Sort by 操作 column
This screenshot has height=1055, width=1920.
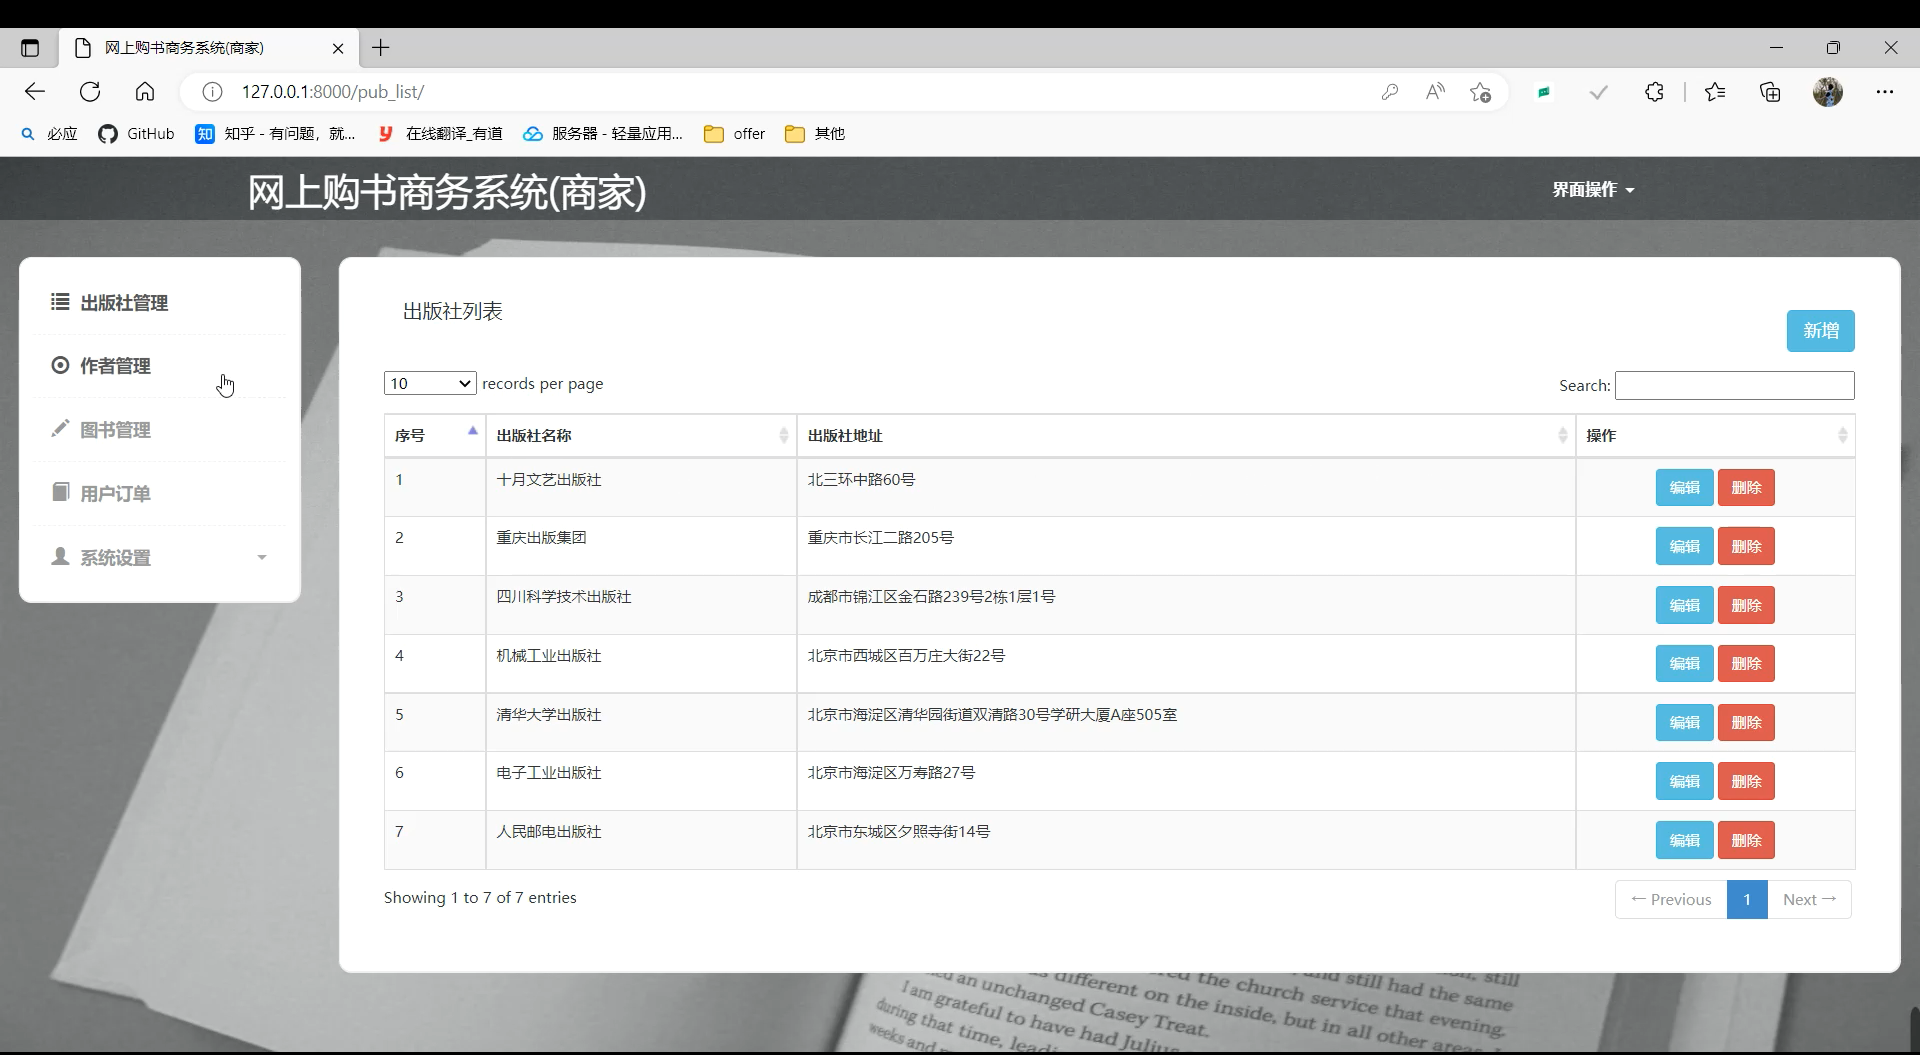point(1715,435)
